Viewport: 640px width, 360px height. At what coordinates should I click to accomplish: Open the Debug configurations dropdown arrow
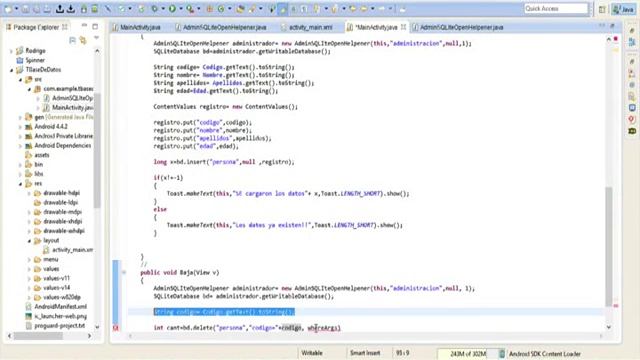coord(162,9)
